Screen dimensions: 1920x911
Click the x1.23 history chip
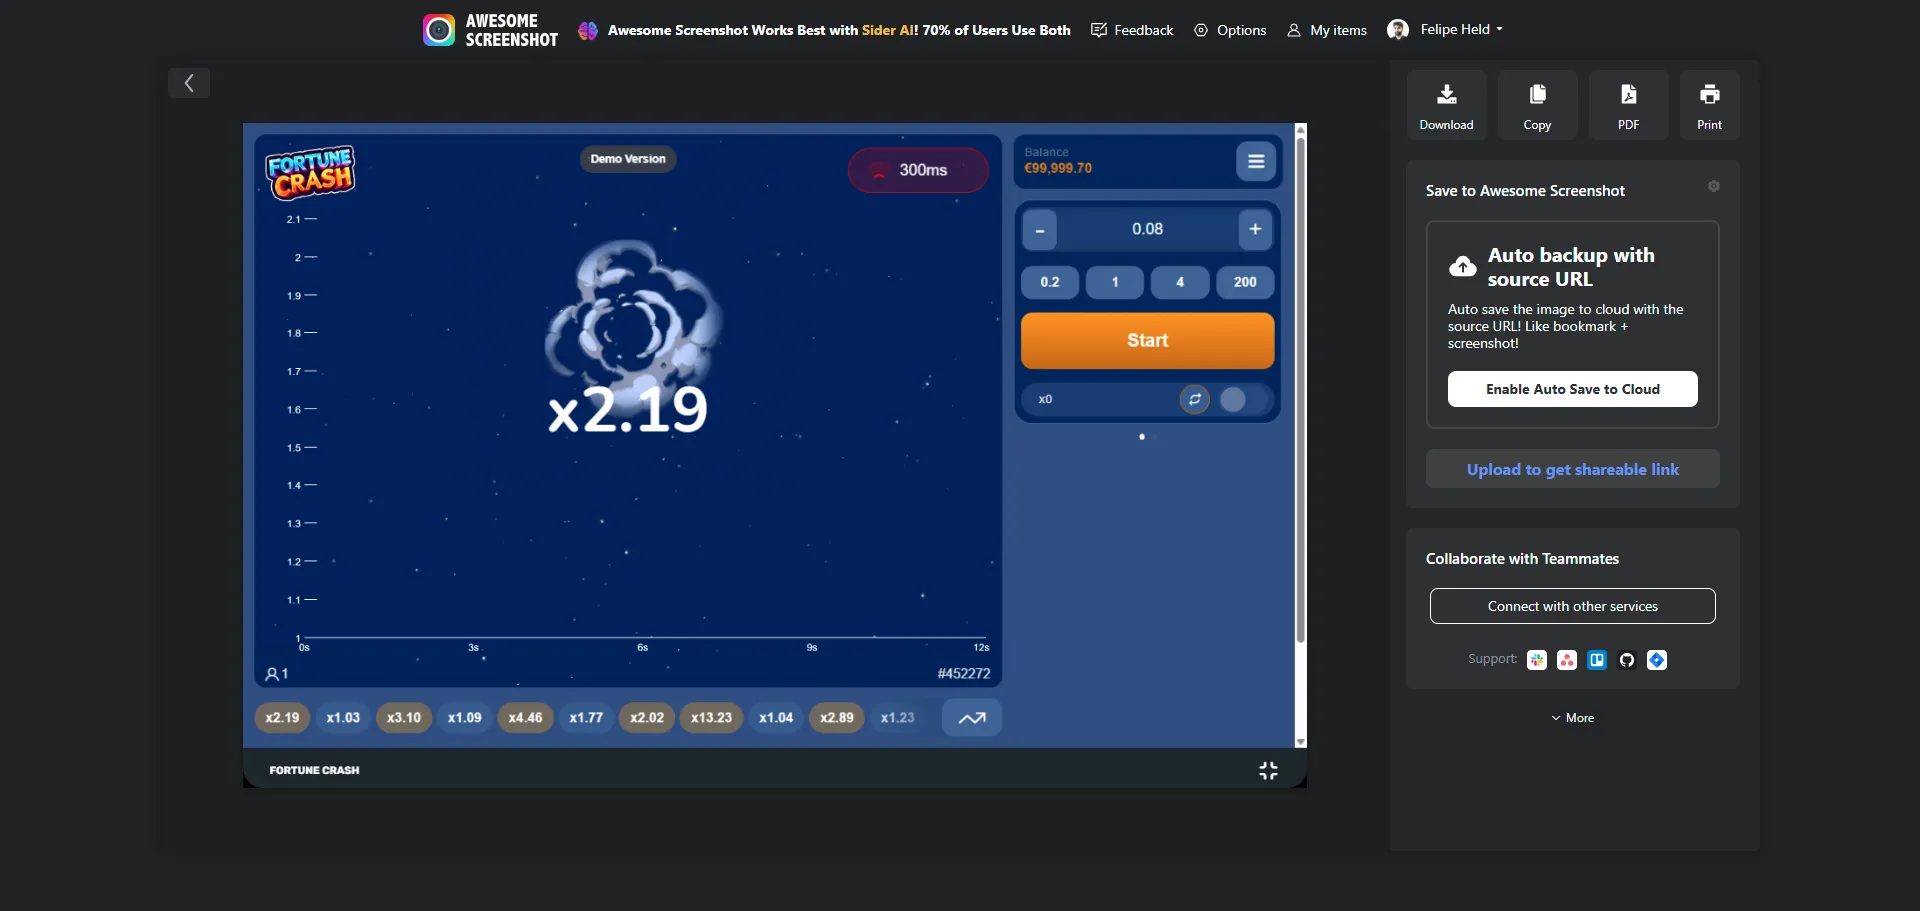pyautogui.click(x=898, y=718)
